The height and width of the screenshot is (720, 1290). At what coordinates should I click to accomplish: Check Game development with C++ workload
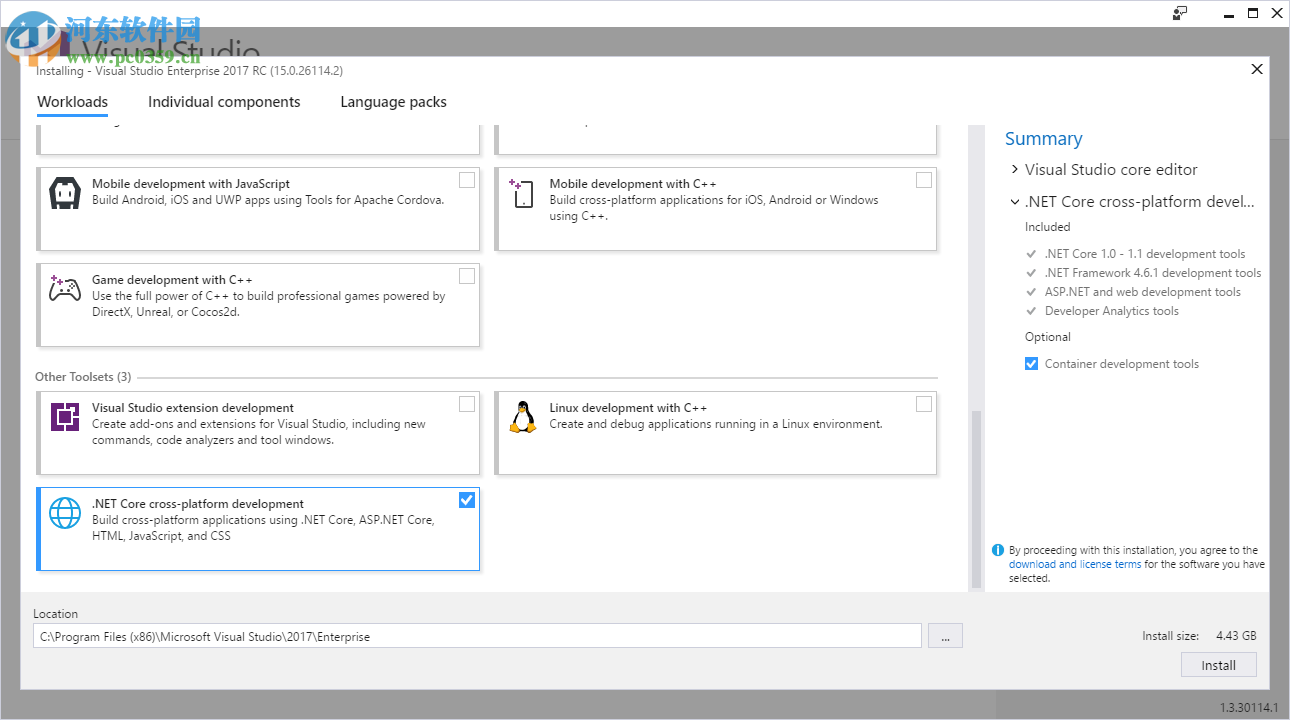point(467,276)
